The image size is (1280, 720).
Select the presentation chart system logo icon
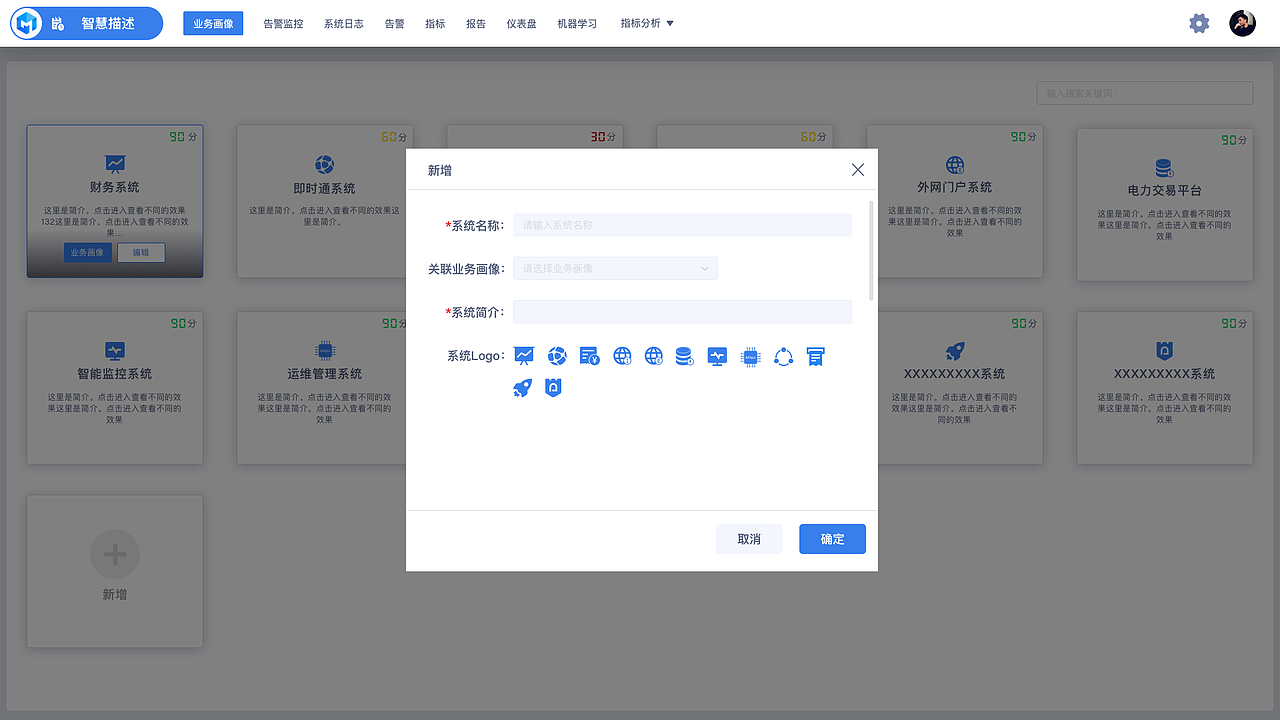coord(524,356)
